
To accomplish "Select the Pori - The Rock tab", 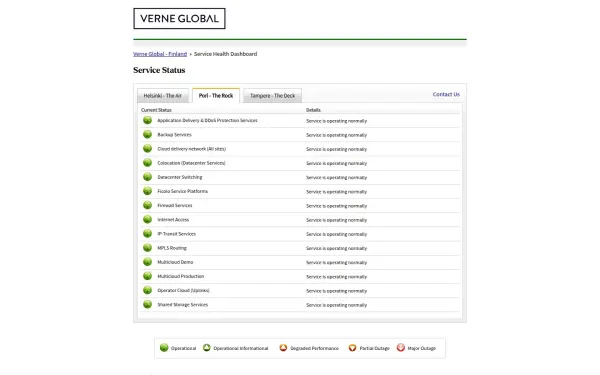I will (x=216, y=96).
